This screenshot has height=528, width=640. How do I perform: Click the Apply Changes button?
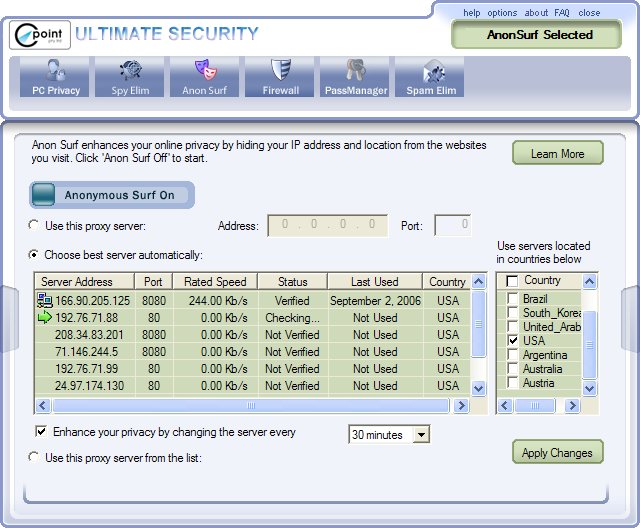pos(558,452)
